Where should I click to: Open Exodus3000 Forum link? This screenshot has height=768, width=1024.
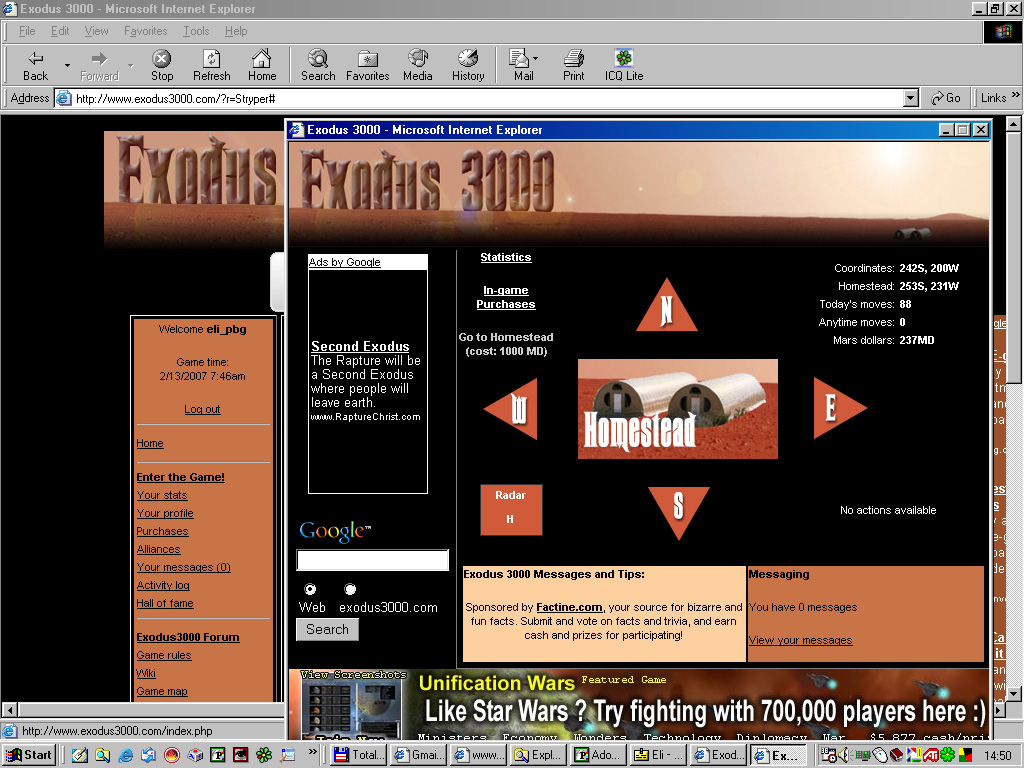point(187,637)
